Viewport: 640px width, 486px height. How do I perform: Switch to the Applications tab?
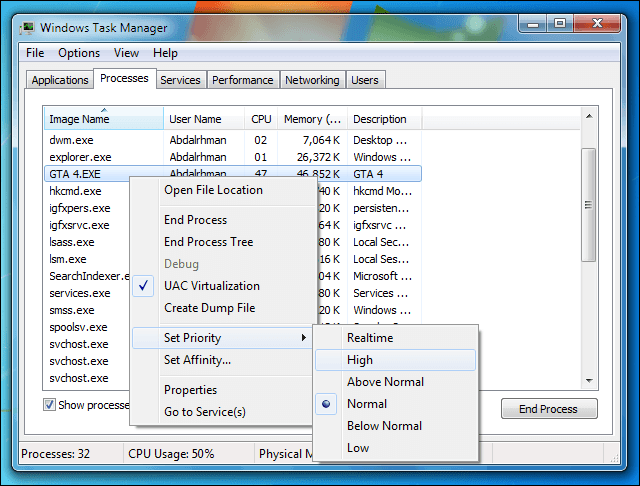60,80
